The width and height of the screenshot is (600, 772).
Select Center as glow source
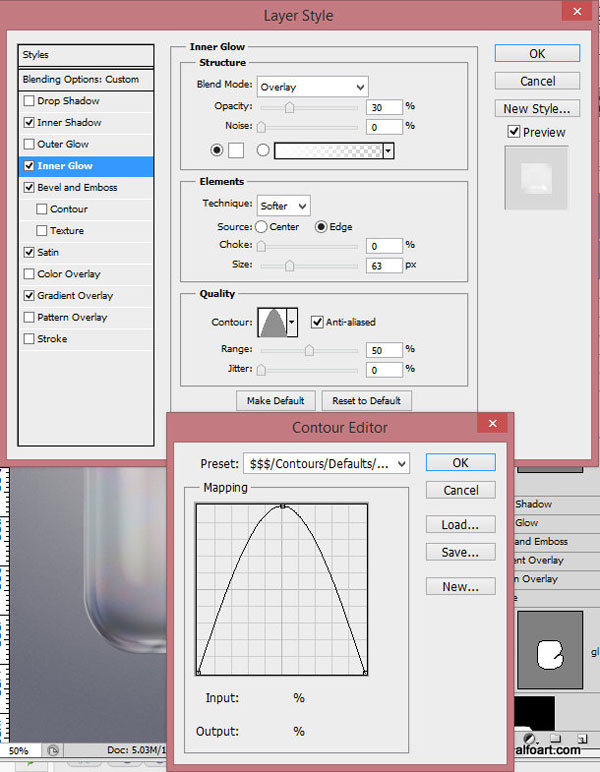[261, 226]
